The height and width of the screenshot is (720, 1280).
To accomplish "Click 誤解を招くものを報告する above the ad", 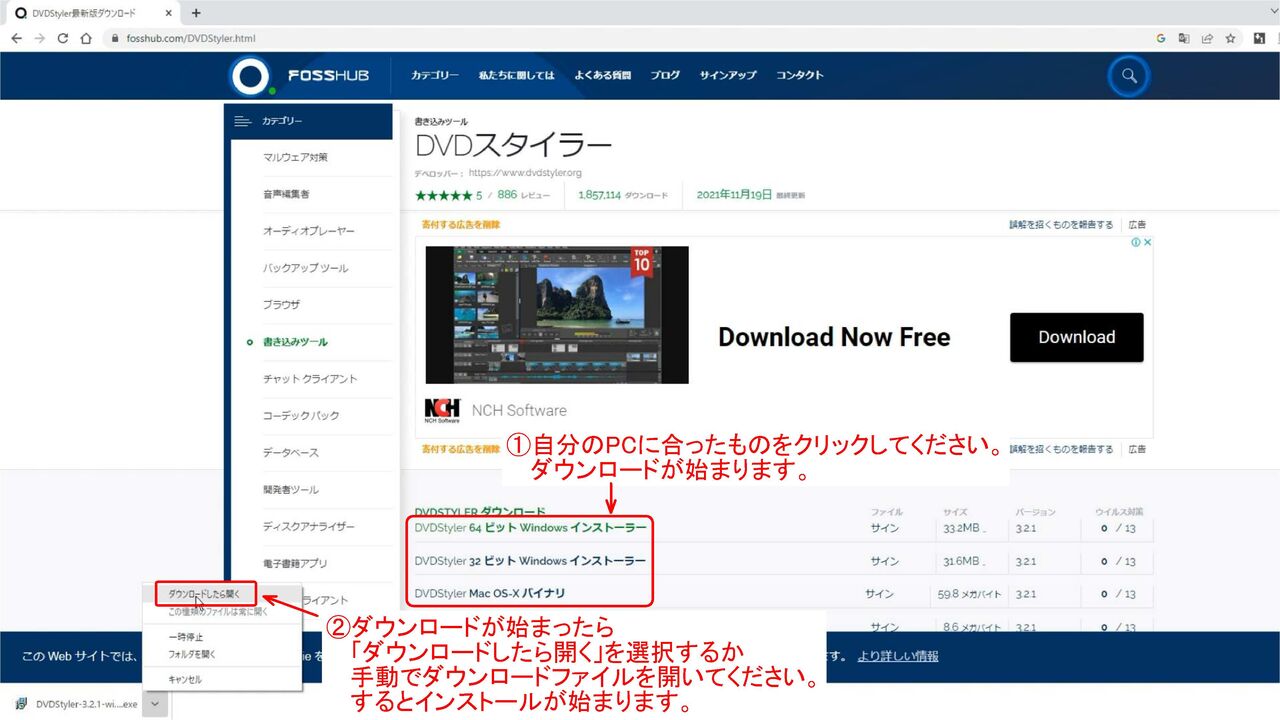I will (1061, 225).
